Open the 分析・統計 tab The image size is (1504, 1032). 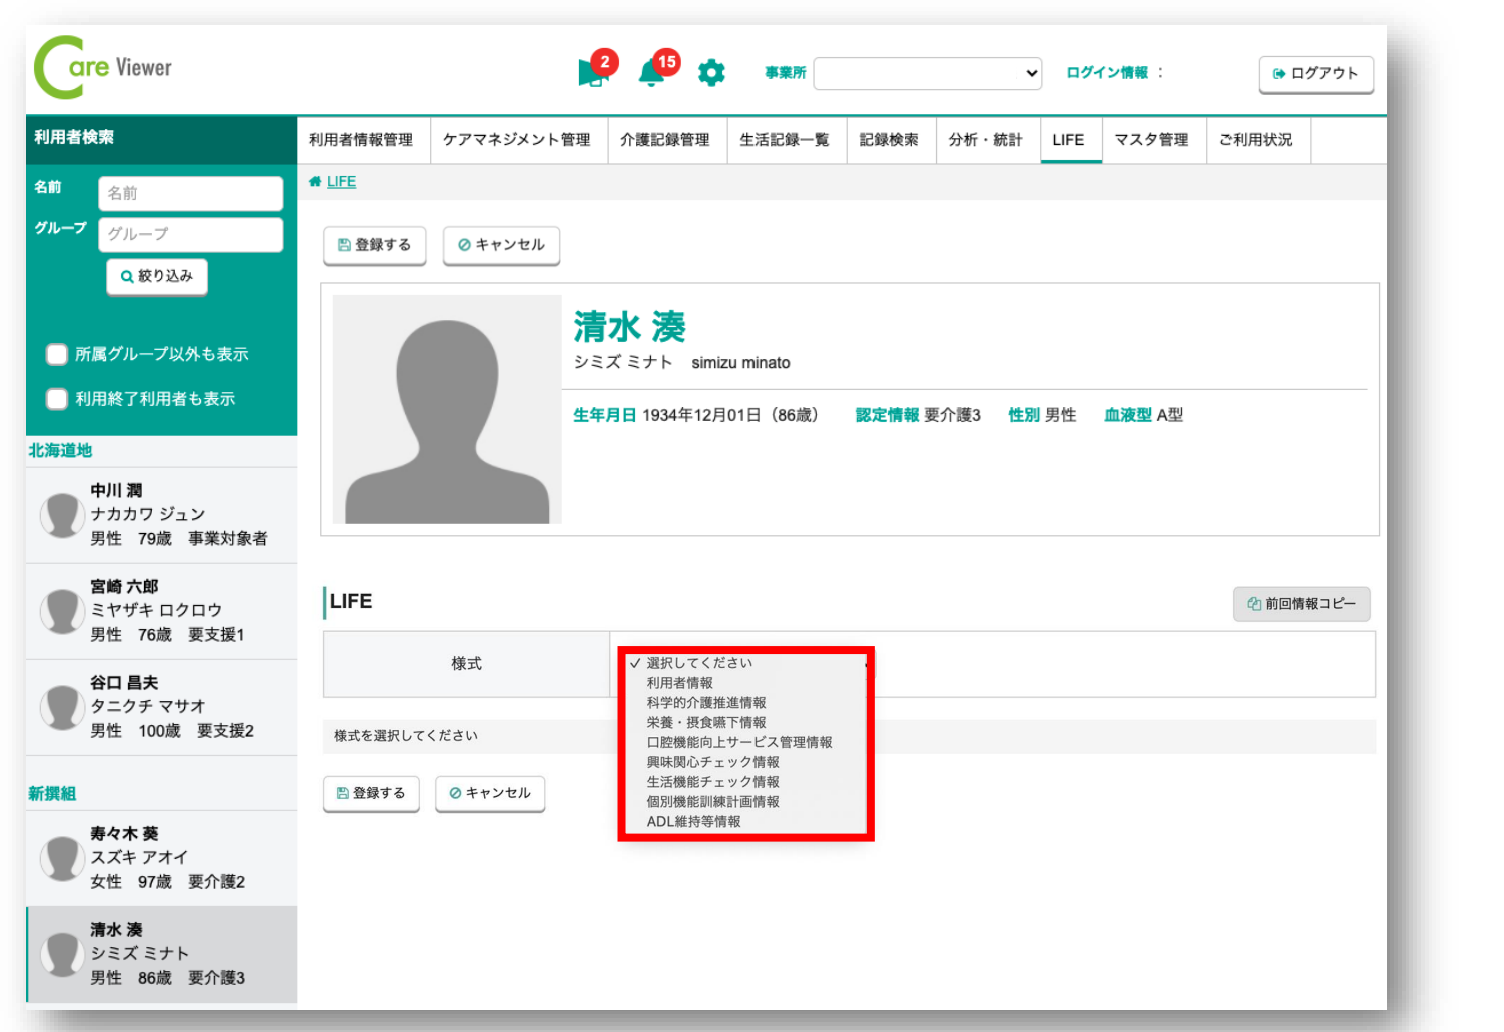pos(985,140)
